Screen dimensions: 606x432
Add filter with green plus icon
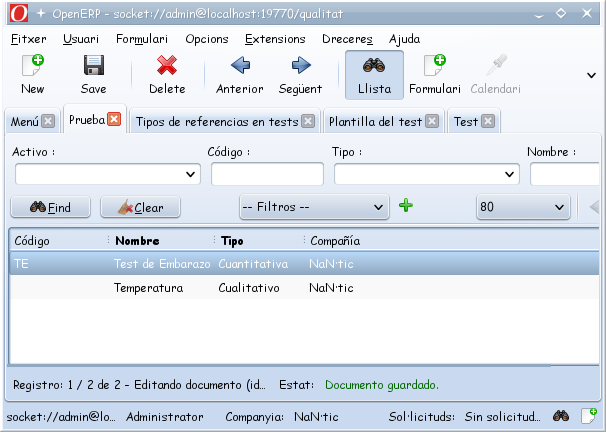406,206
